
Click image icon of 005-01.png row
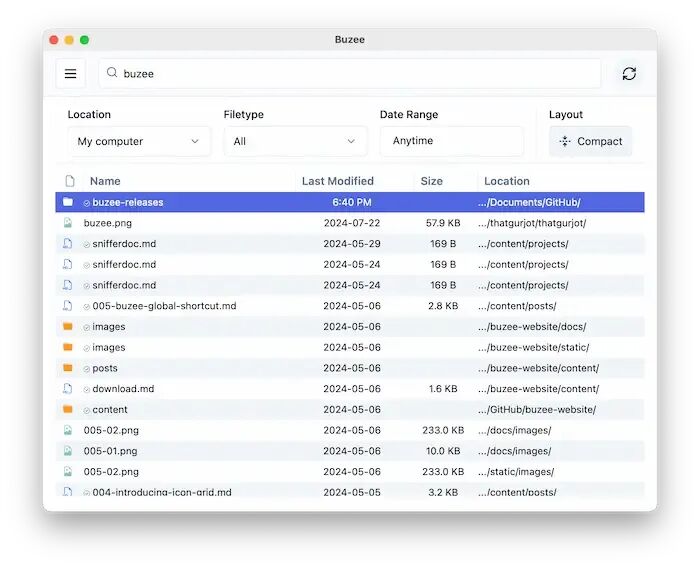[x=67, y=451]
